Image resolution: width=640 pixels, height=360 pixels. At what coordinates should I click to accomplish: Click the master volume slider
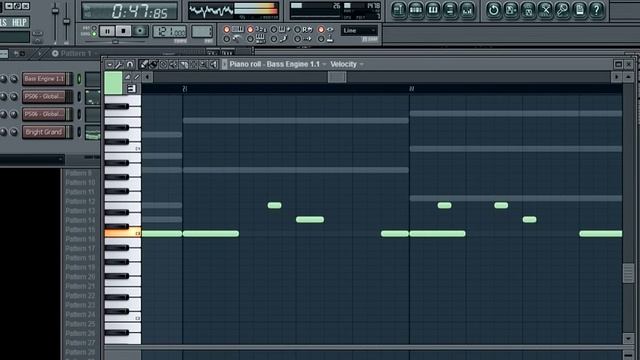click(56, 11)
